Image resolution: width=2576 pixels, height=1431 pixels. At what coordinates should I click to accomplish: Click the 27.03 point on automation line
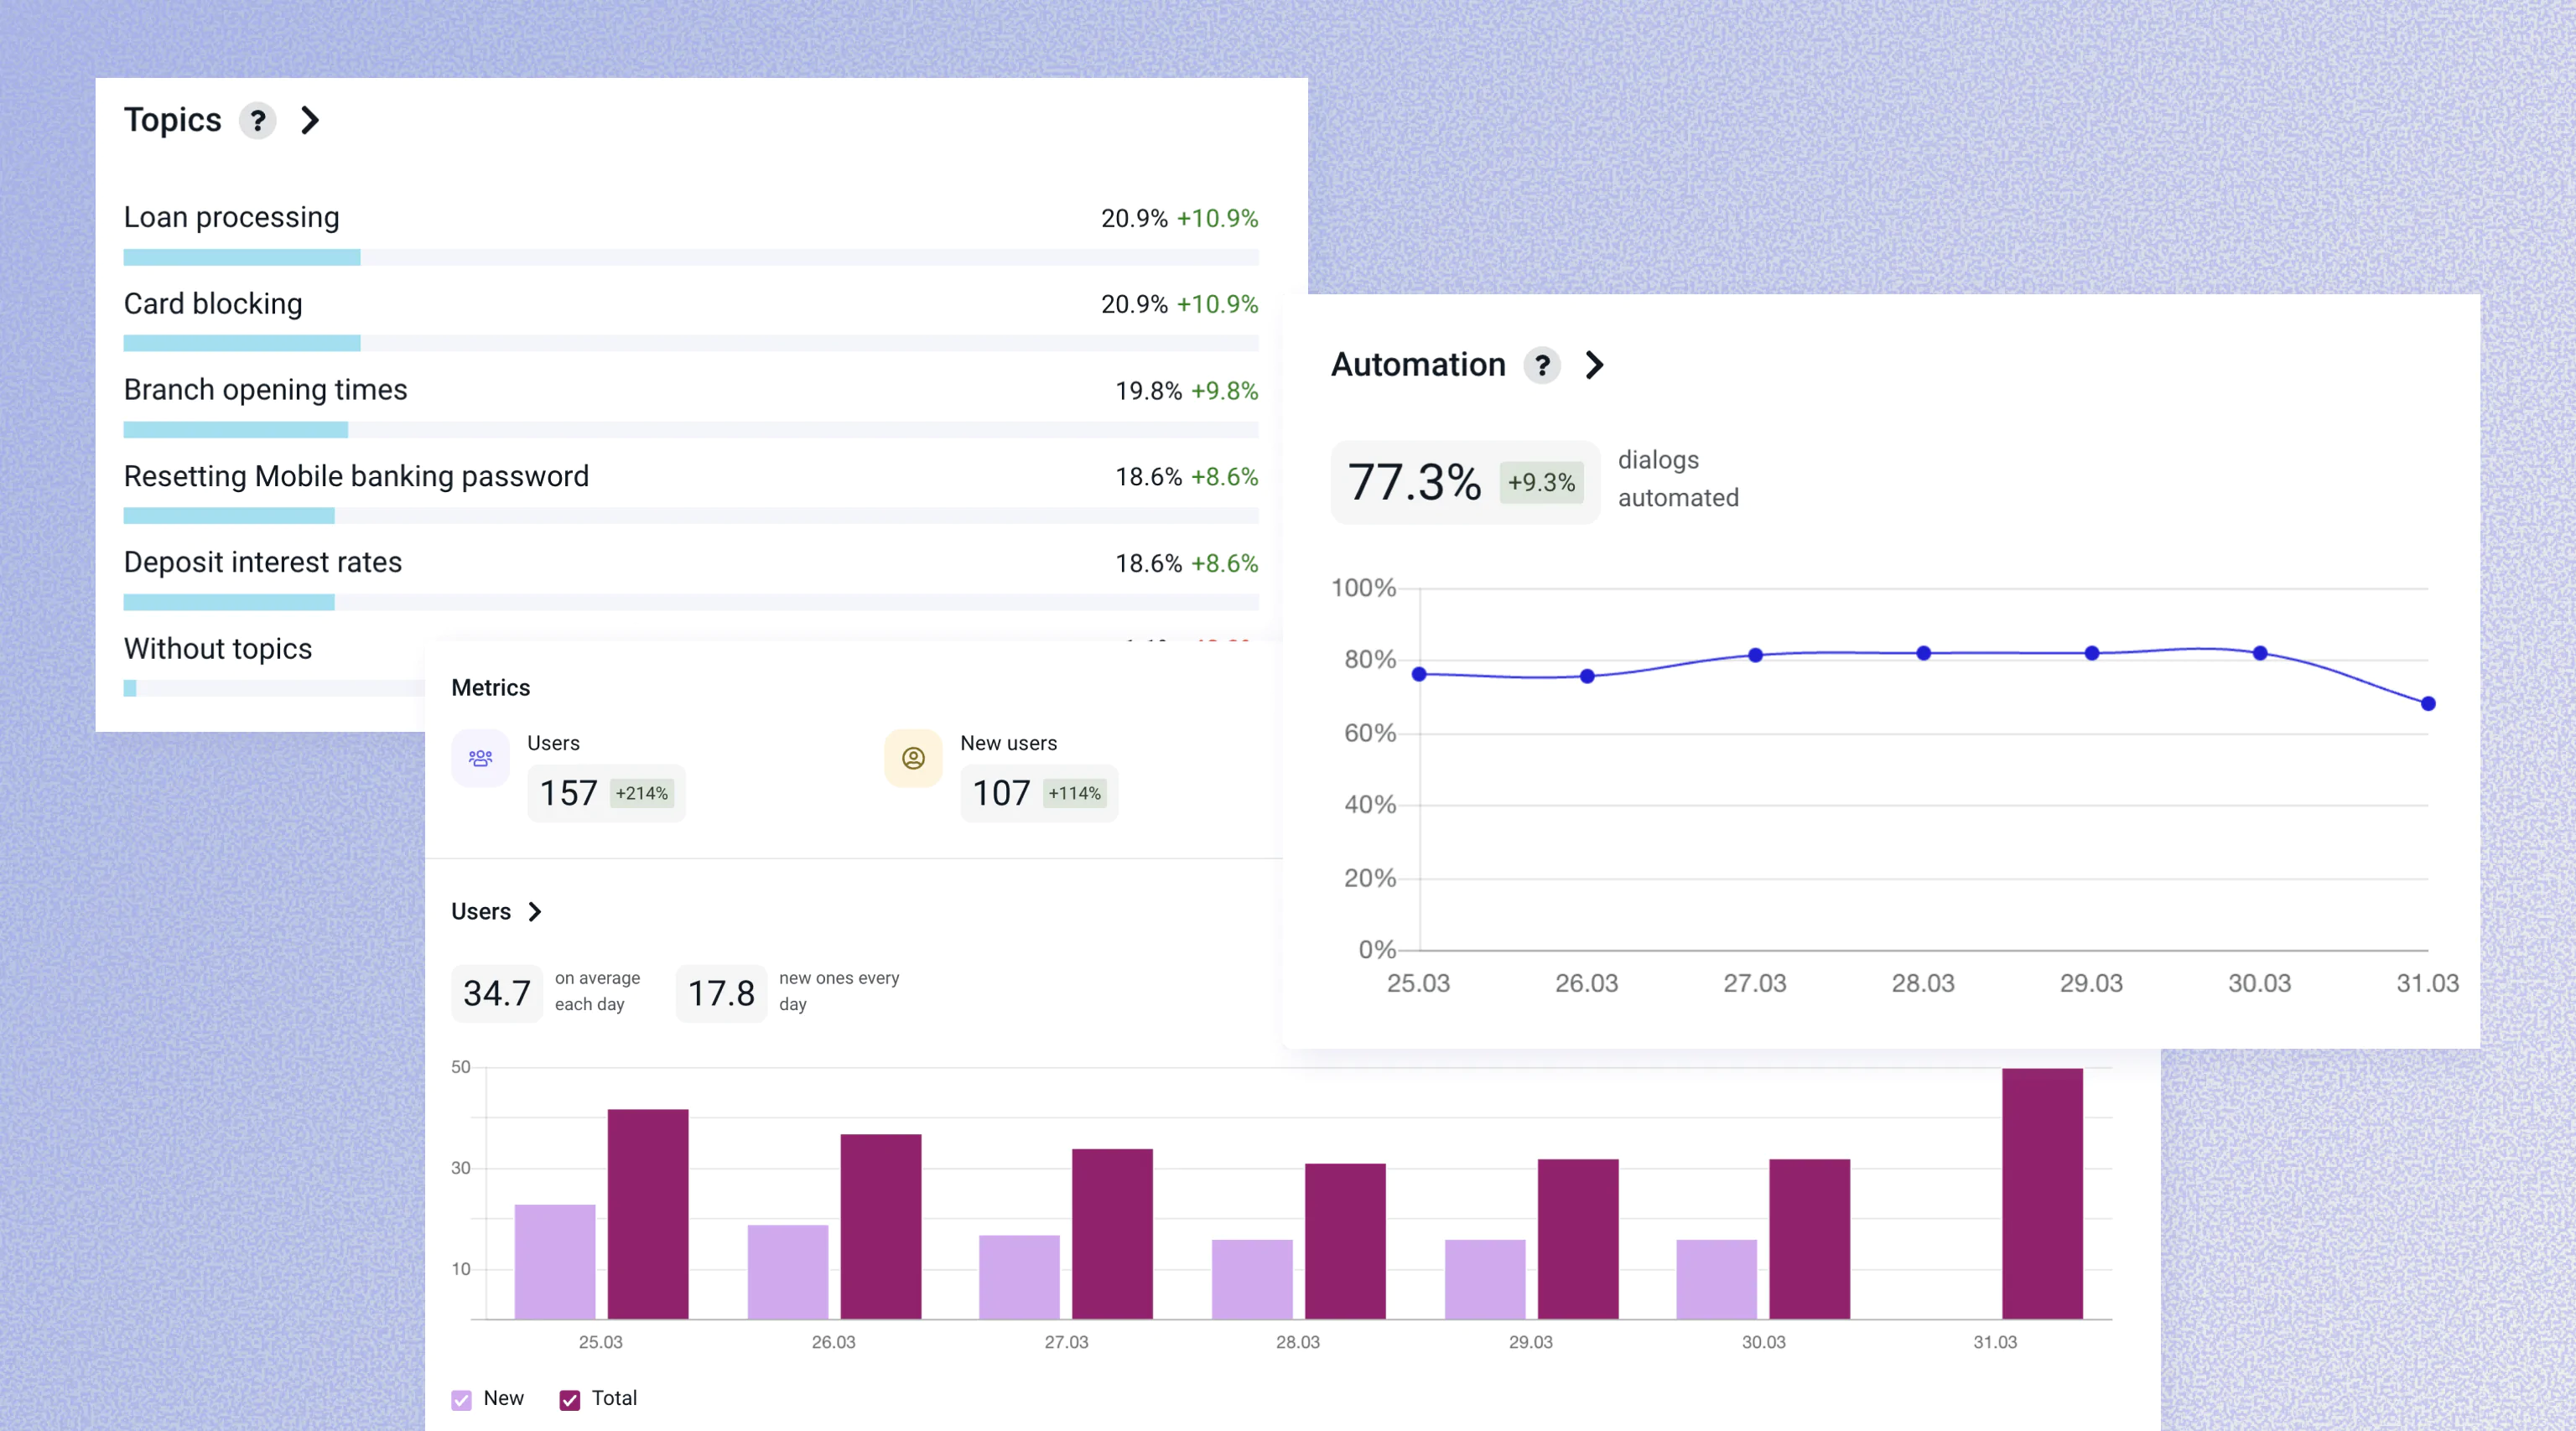[1754, 656]
